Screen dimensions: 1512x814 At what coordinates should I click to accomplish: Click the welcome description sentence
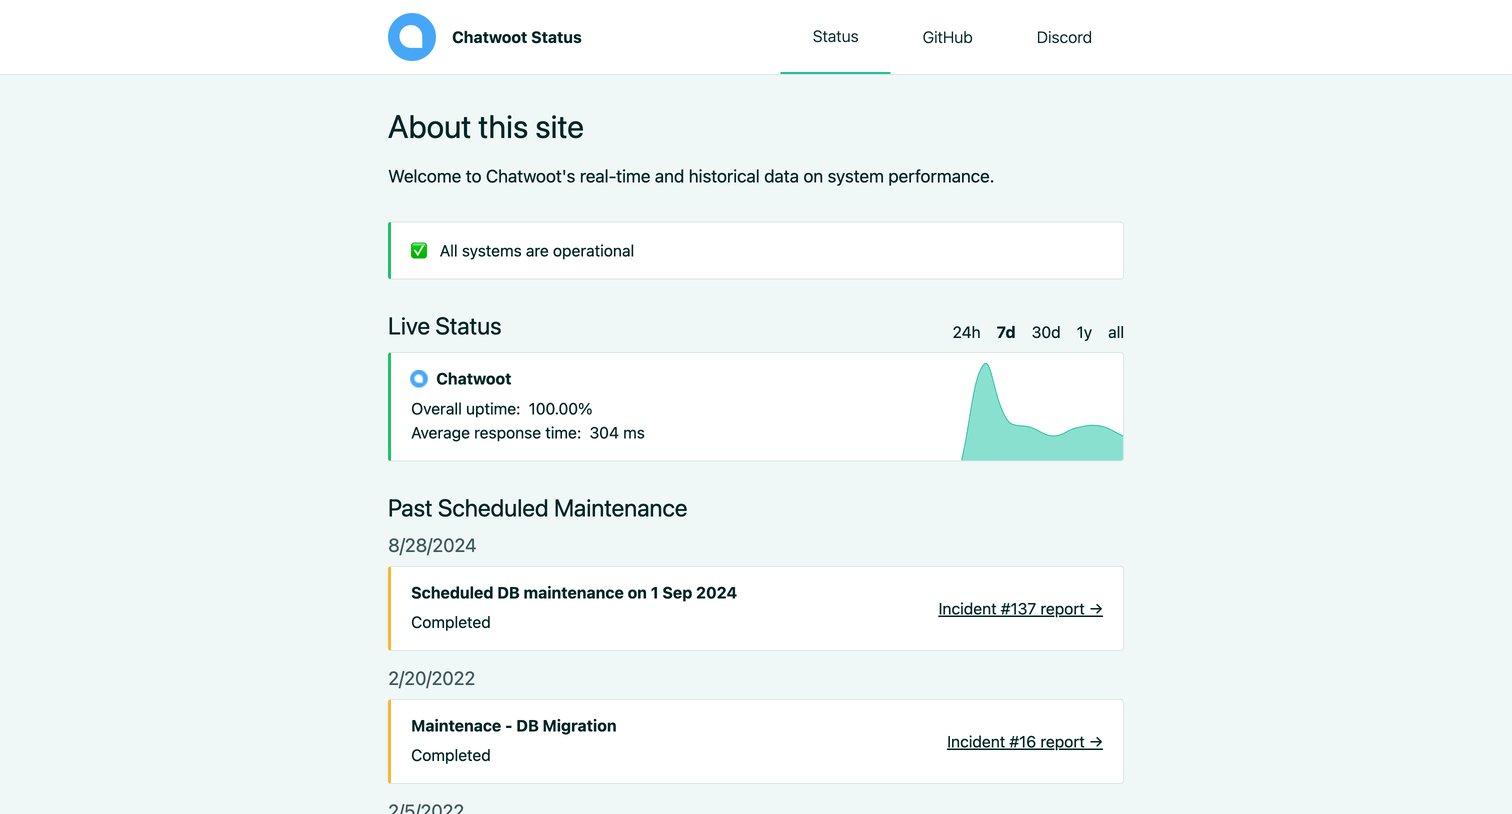pos(691,177)
